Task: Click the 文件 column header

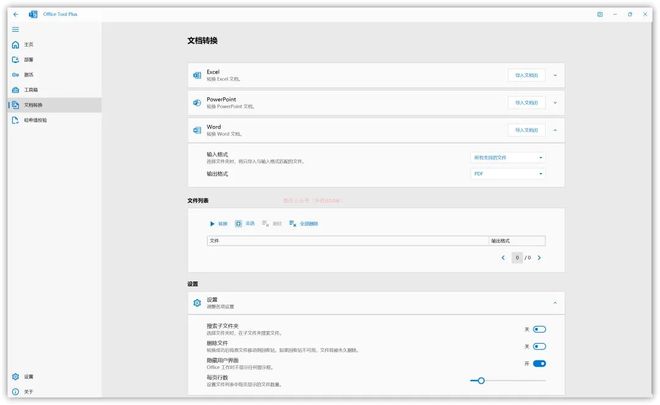Action: pyautogui.click(x=348, y=241)
